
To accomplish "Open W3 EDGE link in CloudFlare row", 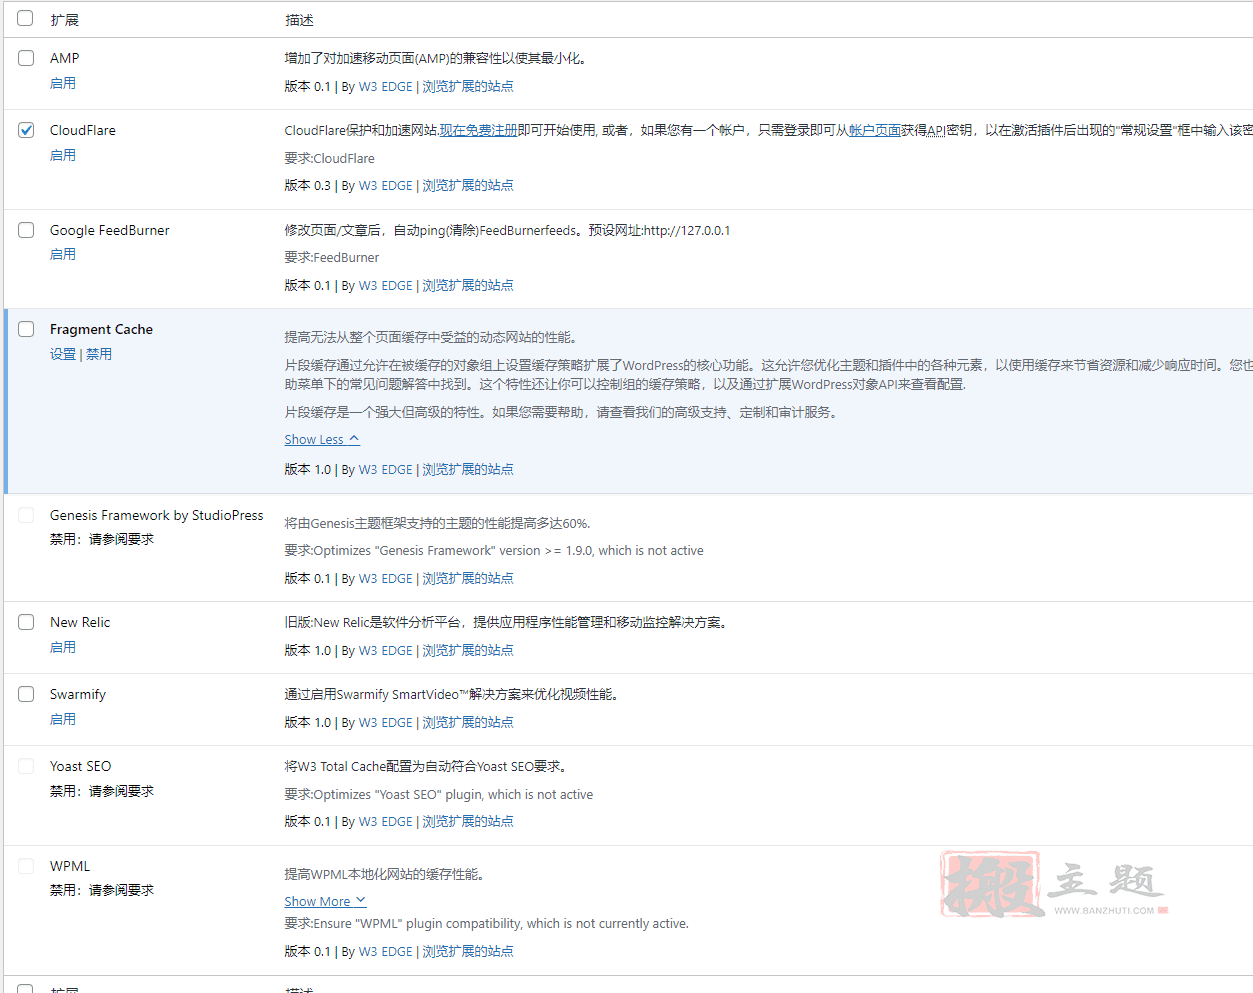I will tap(386, 185).
